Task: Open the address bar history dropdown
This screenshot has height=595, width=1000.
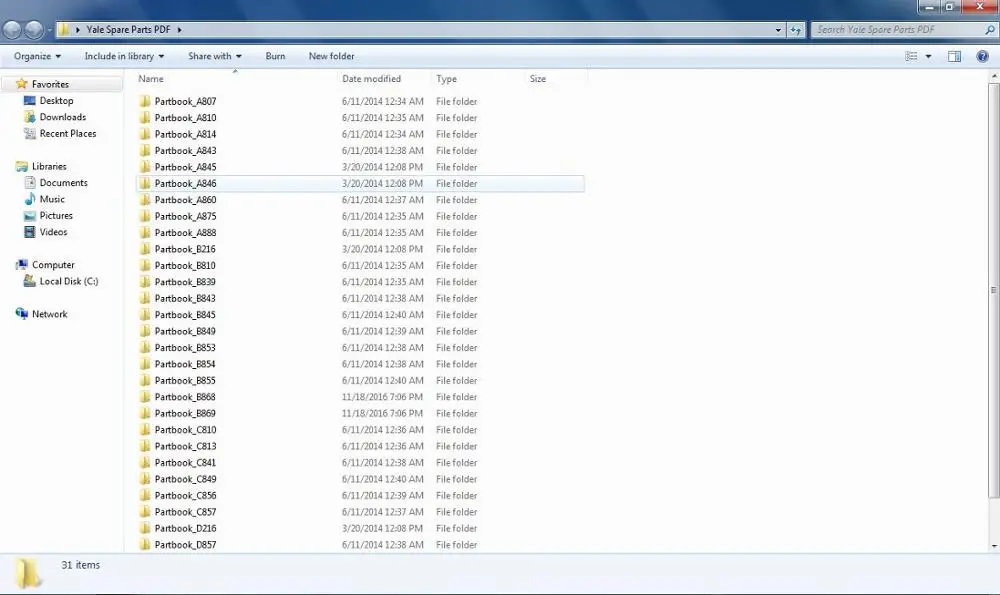Action: tap(778, 29)
